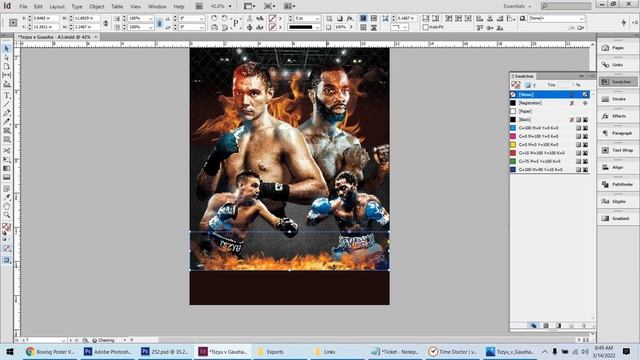This screenshot has height=360, width=640.
Task: Open the Links panel
Action: [618, 65]
